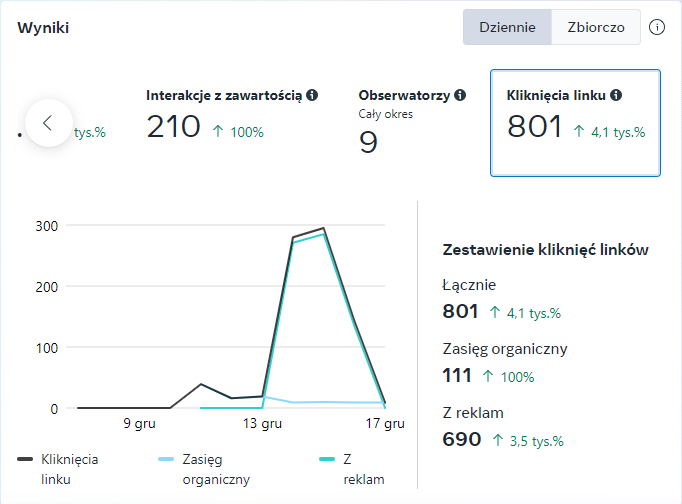This screenshot has width=682, height=504.
Task: Click info icon next to Interakcje z zawartością
Action: point(312,95)
